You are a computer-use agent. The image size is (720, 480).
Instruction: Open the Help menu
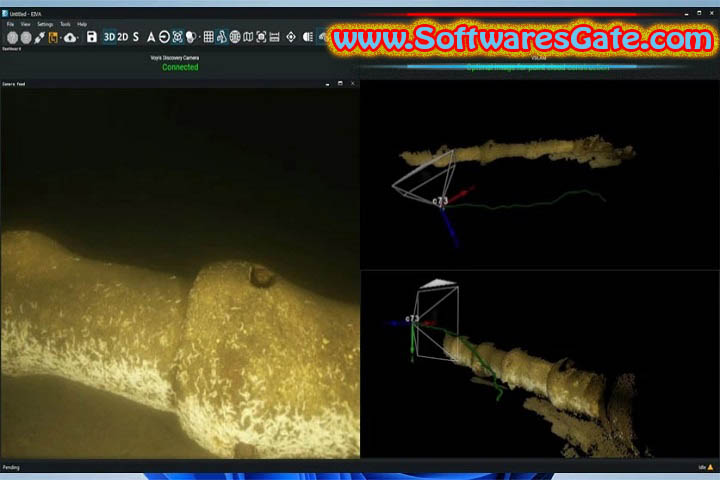click(82, 24)
